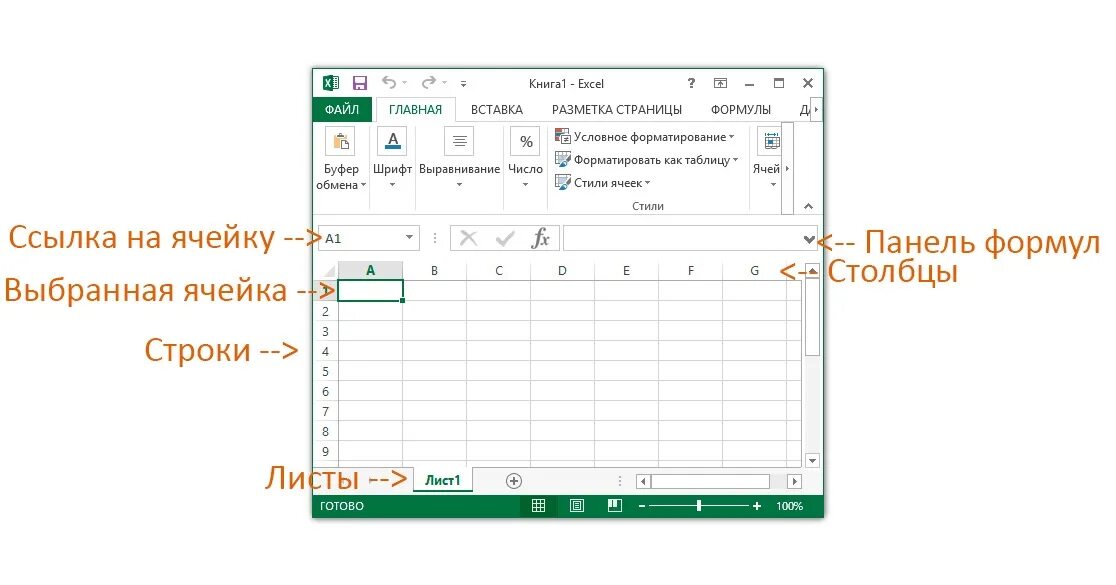The image size is (1116, 585).
Task: Click horizontal scrollbar left arrow
Action: pyautogui.click(x=643, y=482)
